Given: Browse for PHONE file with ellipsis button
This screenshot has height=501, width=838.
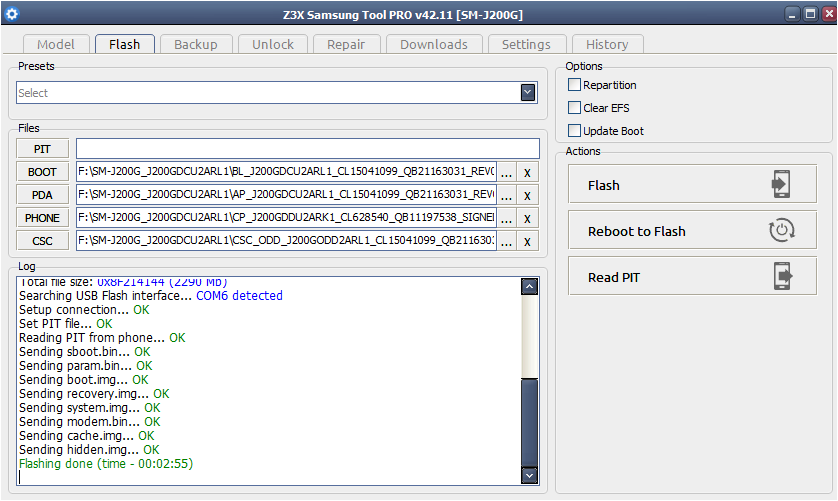Looking at the screenshot, I should click(507, 218).
